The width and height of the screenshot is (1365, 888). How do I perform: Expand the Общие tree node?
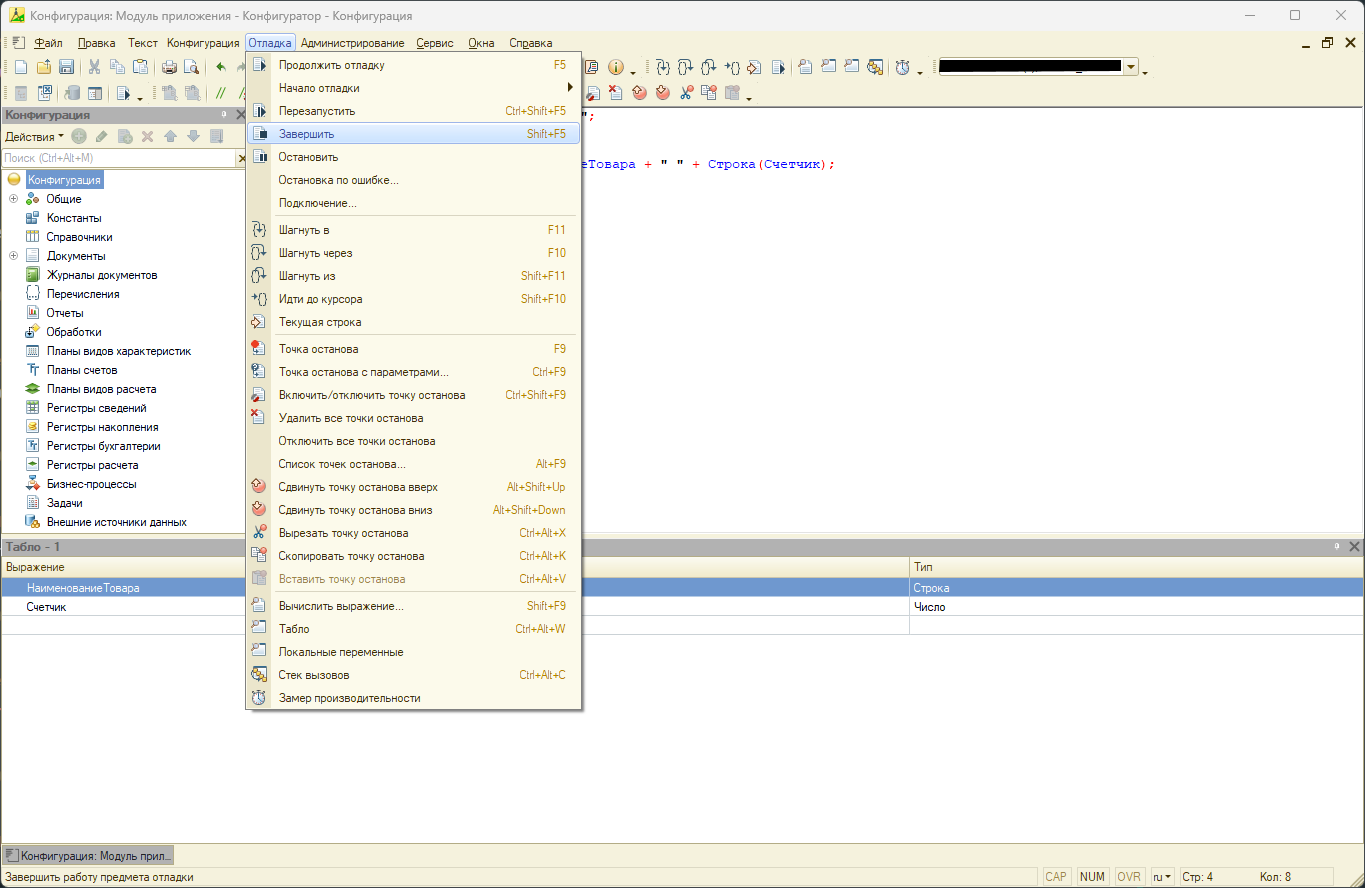pyautogui.click(x=14, y=199)
